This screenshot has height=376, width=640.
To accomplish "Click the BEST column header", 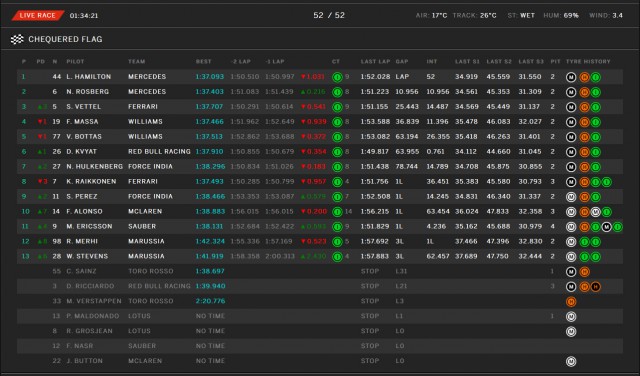I will click(x=204, y=62).
